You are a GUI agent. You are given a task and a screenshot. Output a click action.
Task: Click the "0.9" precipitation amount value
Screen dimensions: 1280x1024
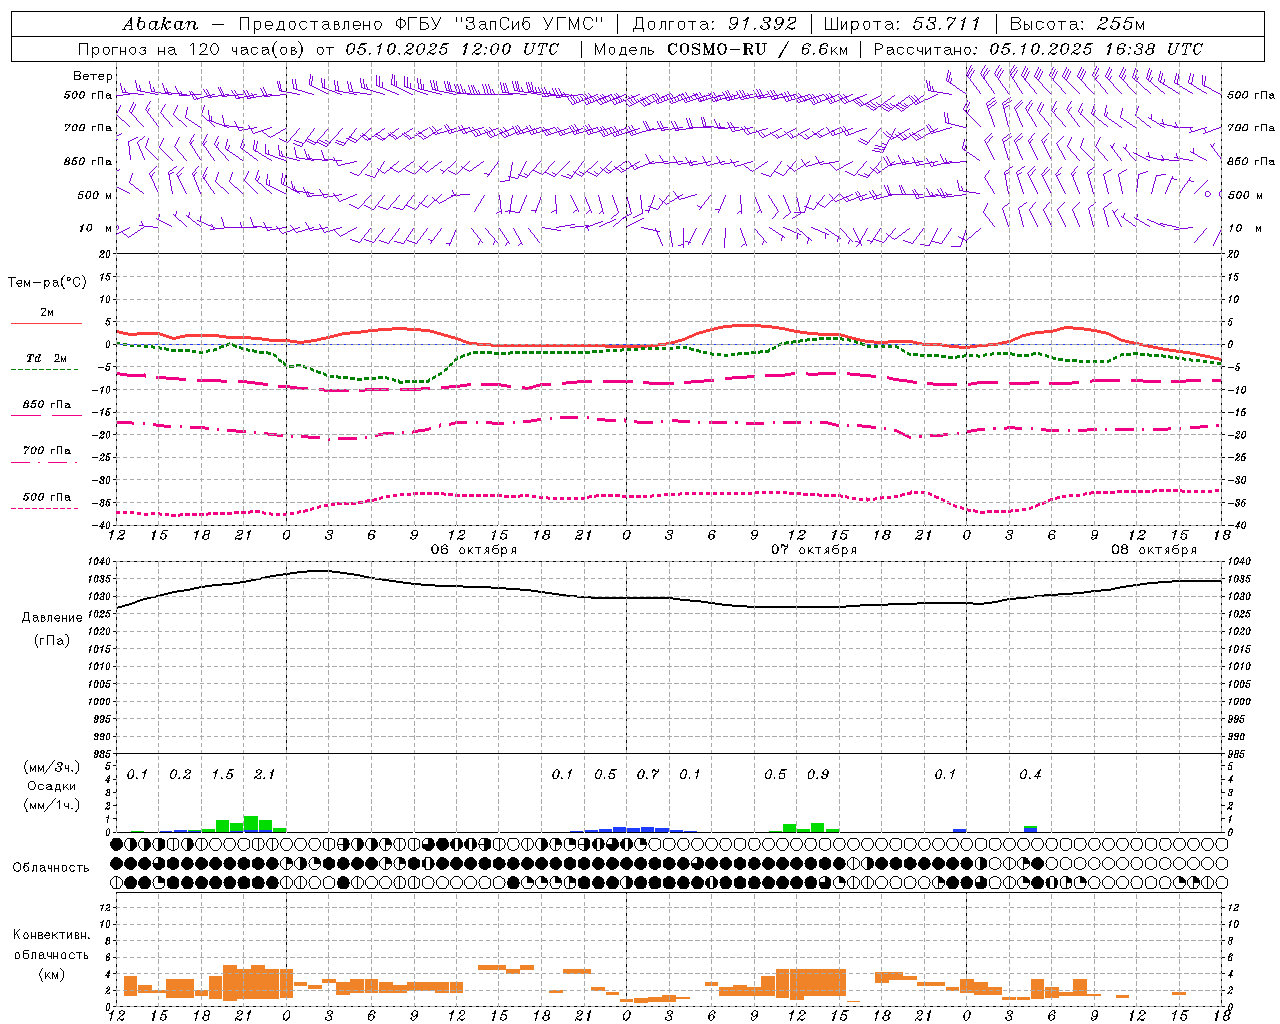point(818,775)
